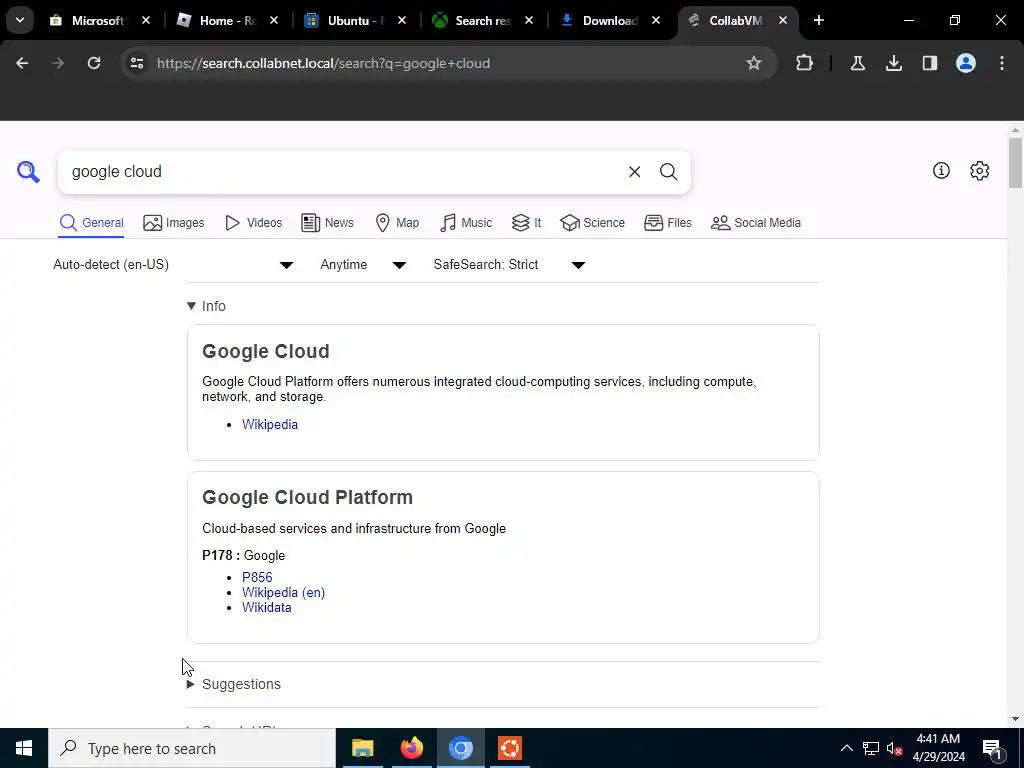
Task: Reload the current page
Action: [94, 63]
